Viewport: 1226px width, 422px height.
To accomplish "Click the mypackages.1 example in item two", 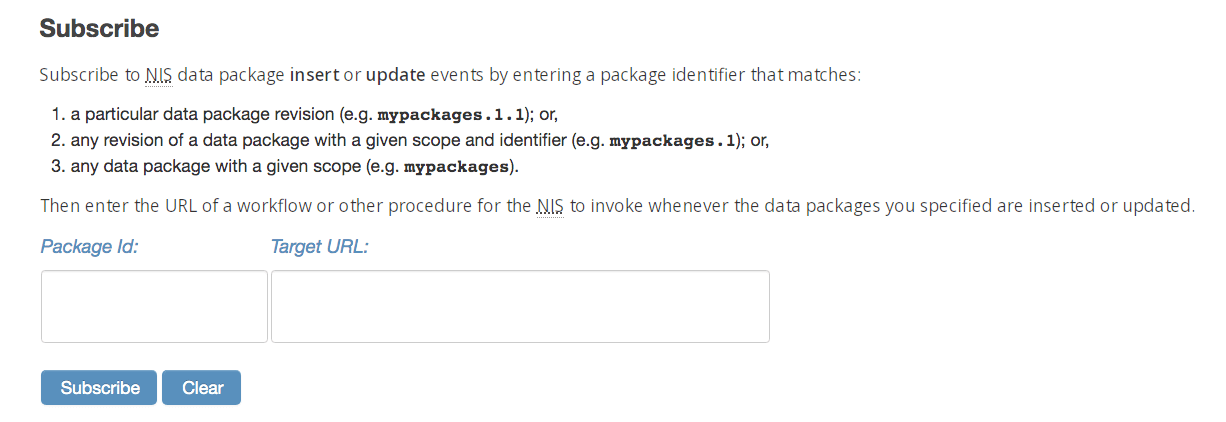I will [673, 140].
